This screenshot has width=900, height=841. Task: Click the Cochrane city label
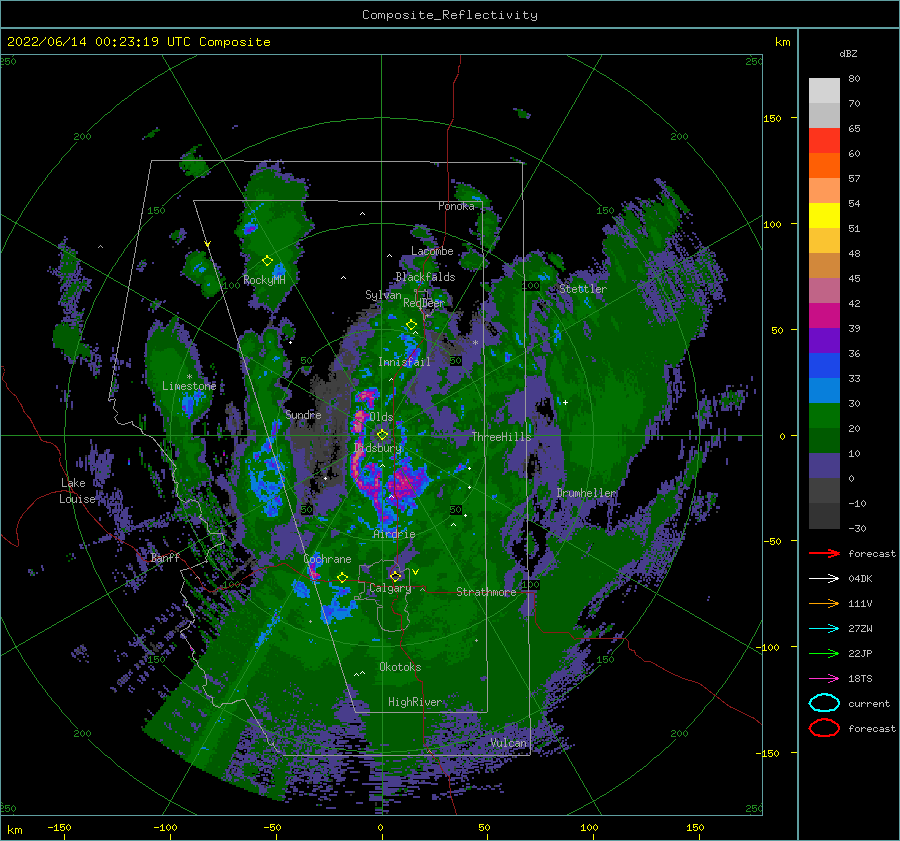[x=327, y=559]
